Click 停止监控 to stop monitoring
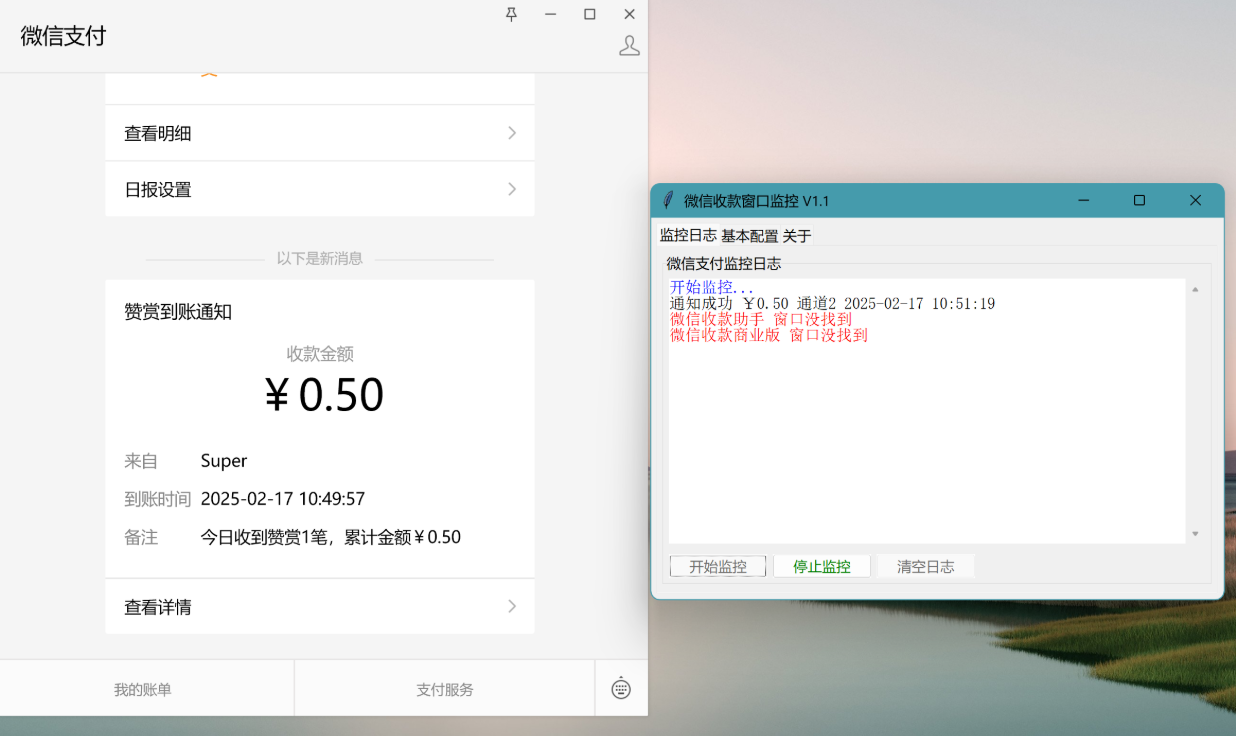Image resolution: width=1236 pixels, height=736 pixels. click(x=821, y=567)
